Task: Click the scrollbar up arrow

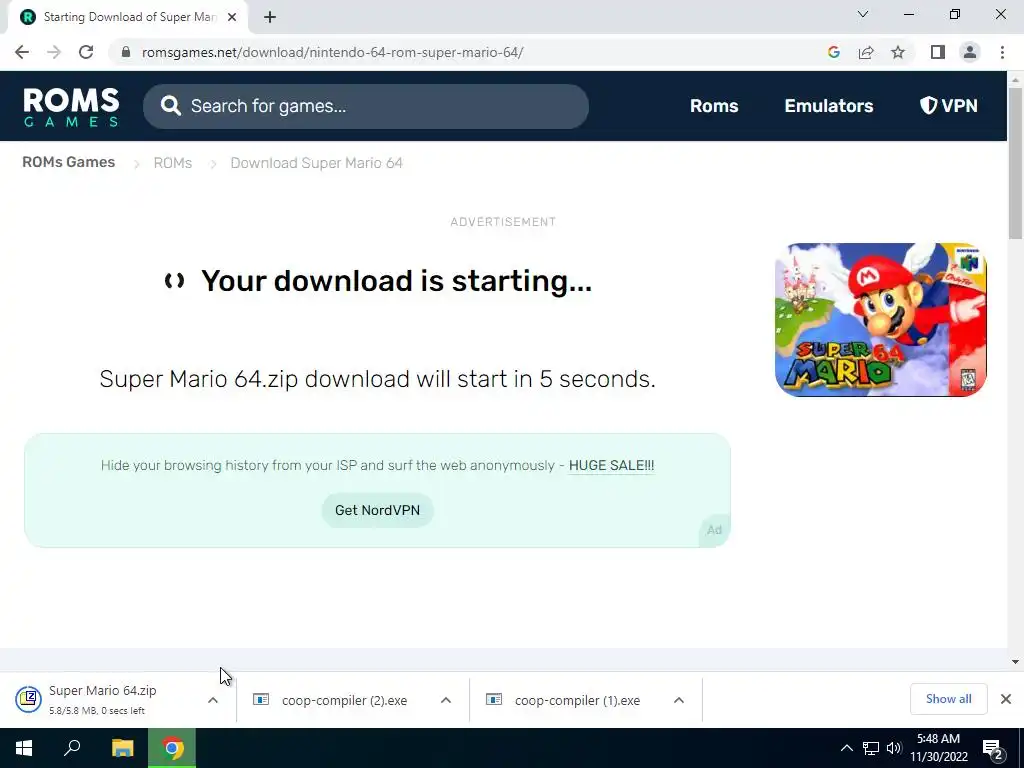Action: [x=1015, y=80]
